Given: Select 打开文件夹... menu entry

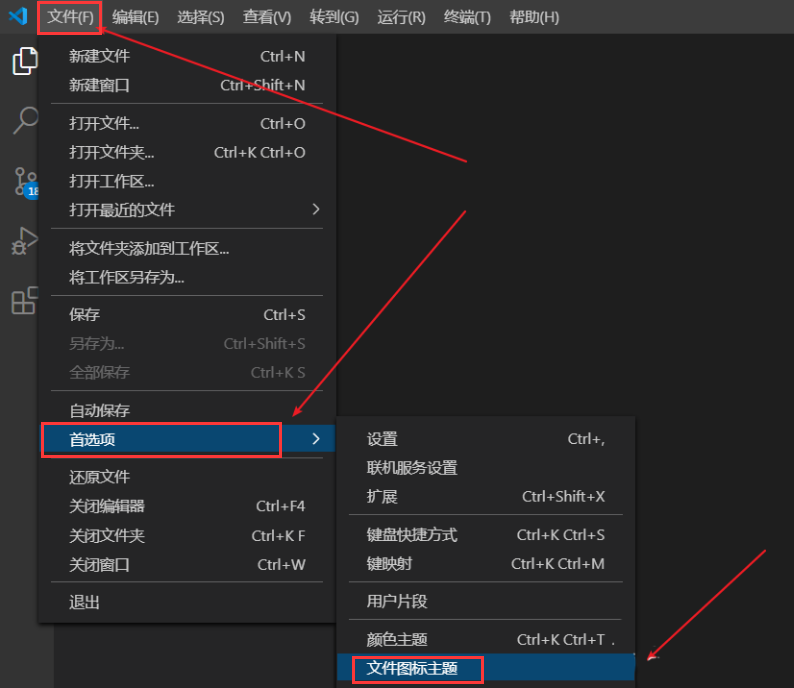Looking at the screenshot, I should 187,152.
